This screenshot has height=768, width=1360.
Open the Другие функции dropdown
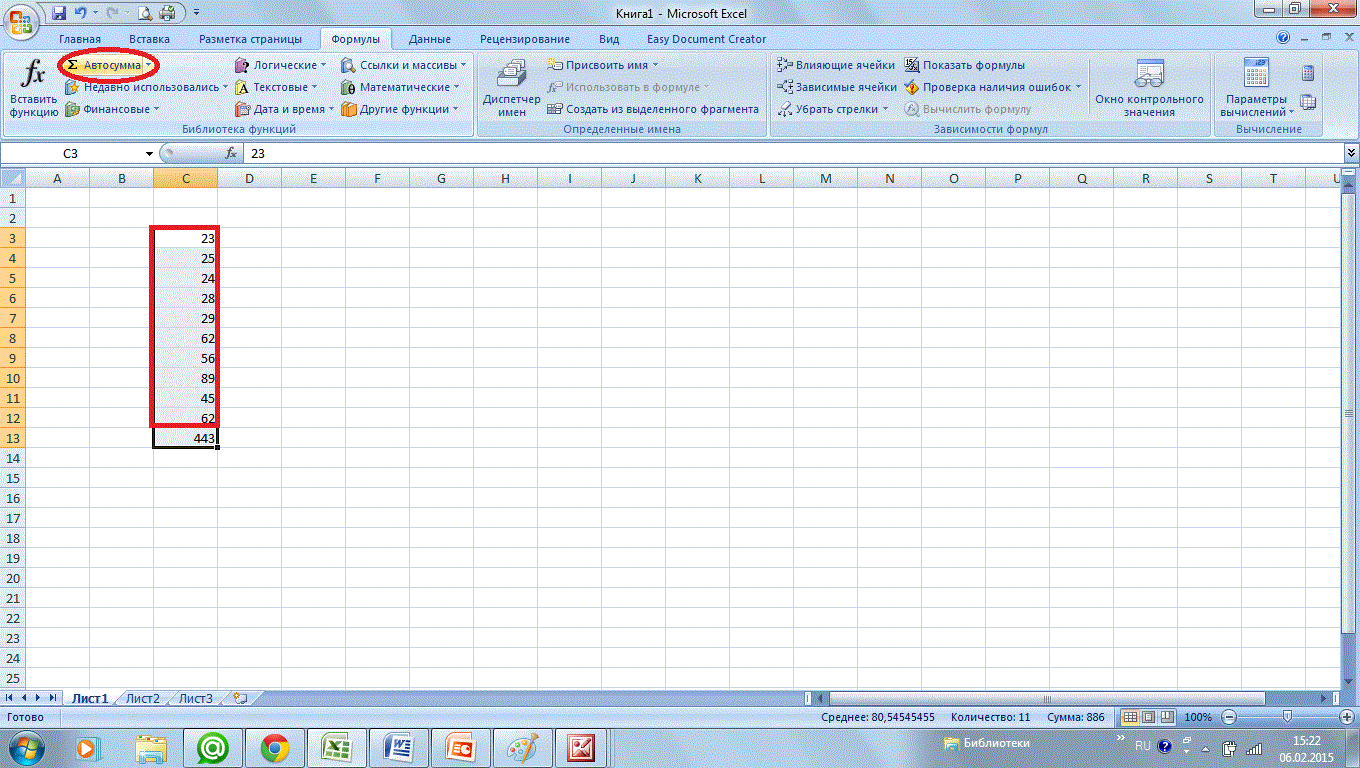(x=400, y=109)
